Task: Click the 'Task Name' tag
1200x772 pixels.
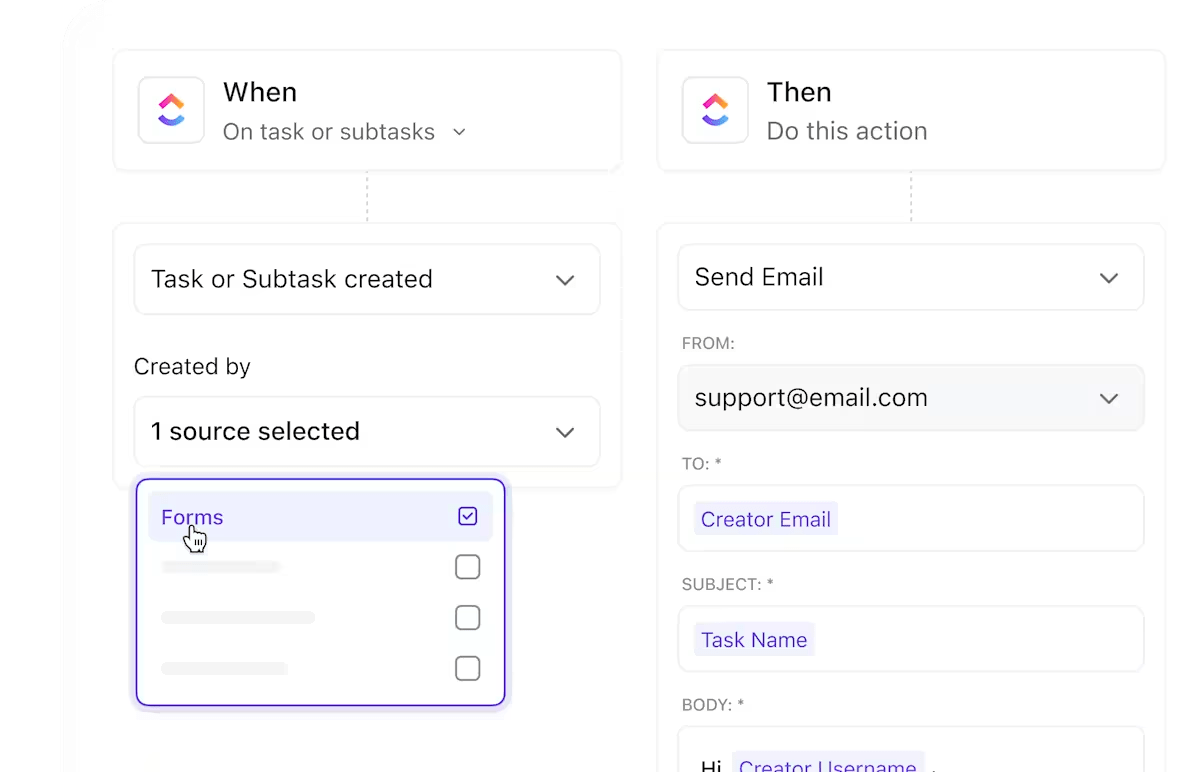Action: [x=754, y=640]
